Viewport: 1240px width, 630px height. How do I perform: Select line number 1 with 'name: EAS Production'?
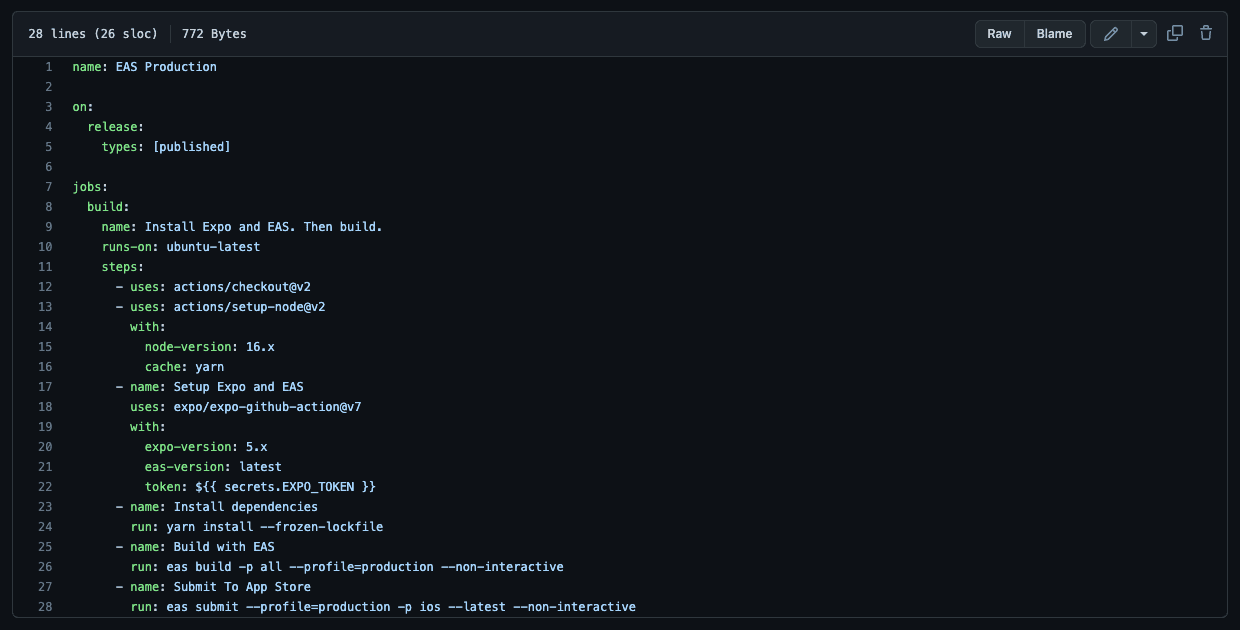click(48, 66)
